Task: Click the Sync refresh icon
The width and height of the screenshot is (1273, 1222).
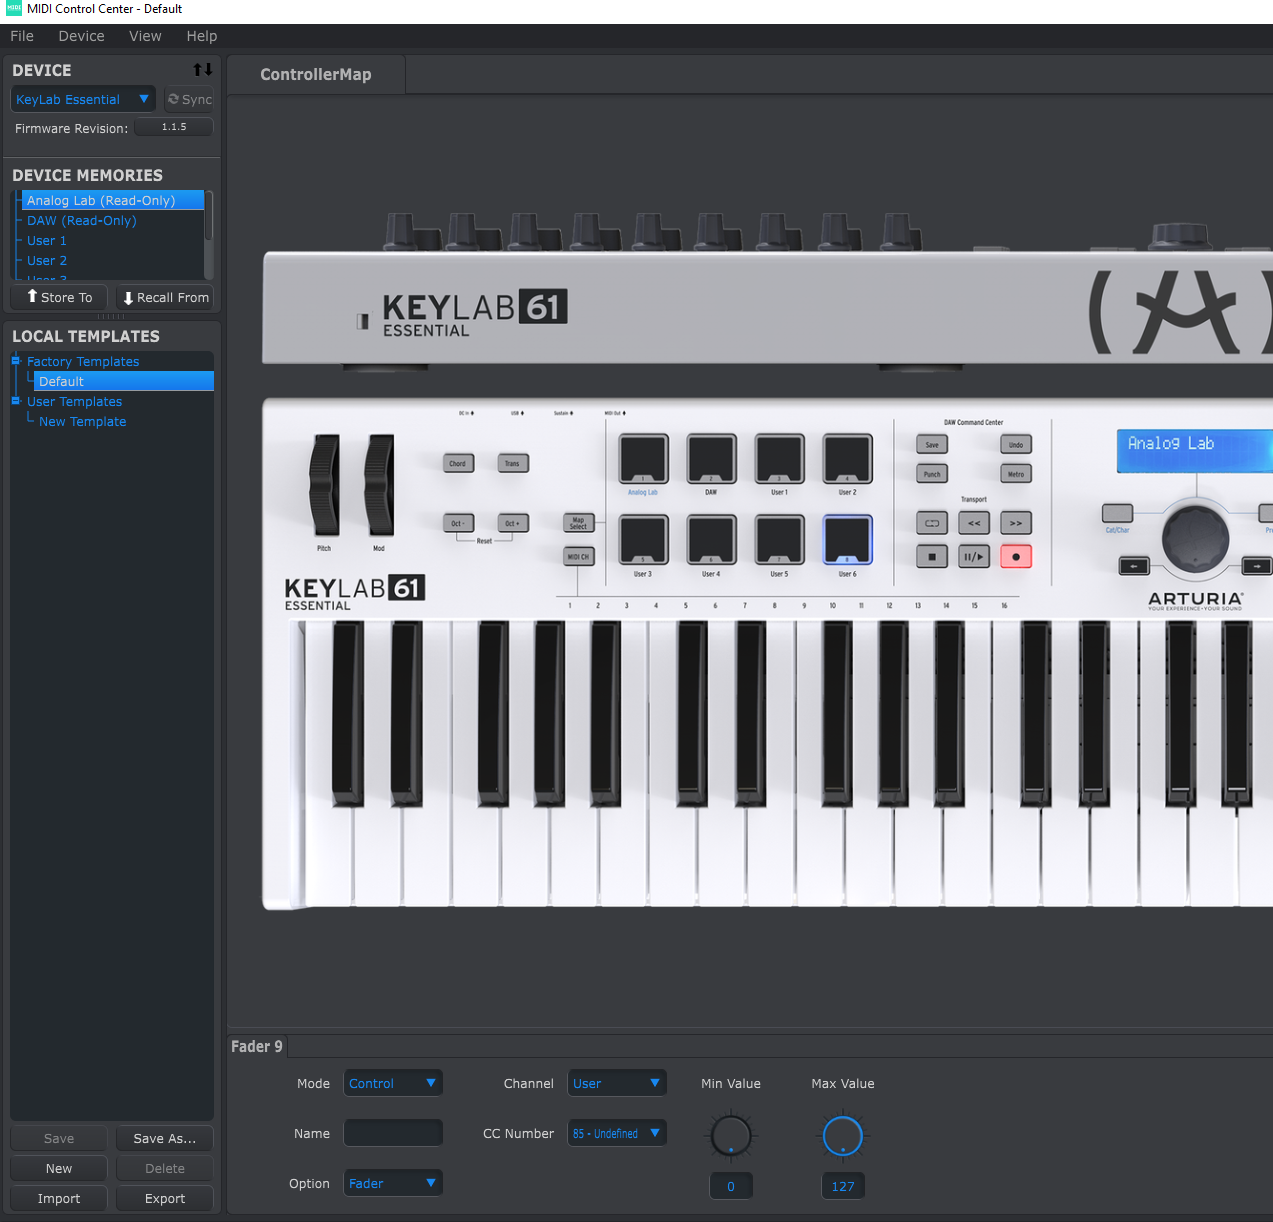Action: (x=174, y=99)
